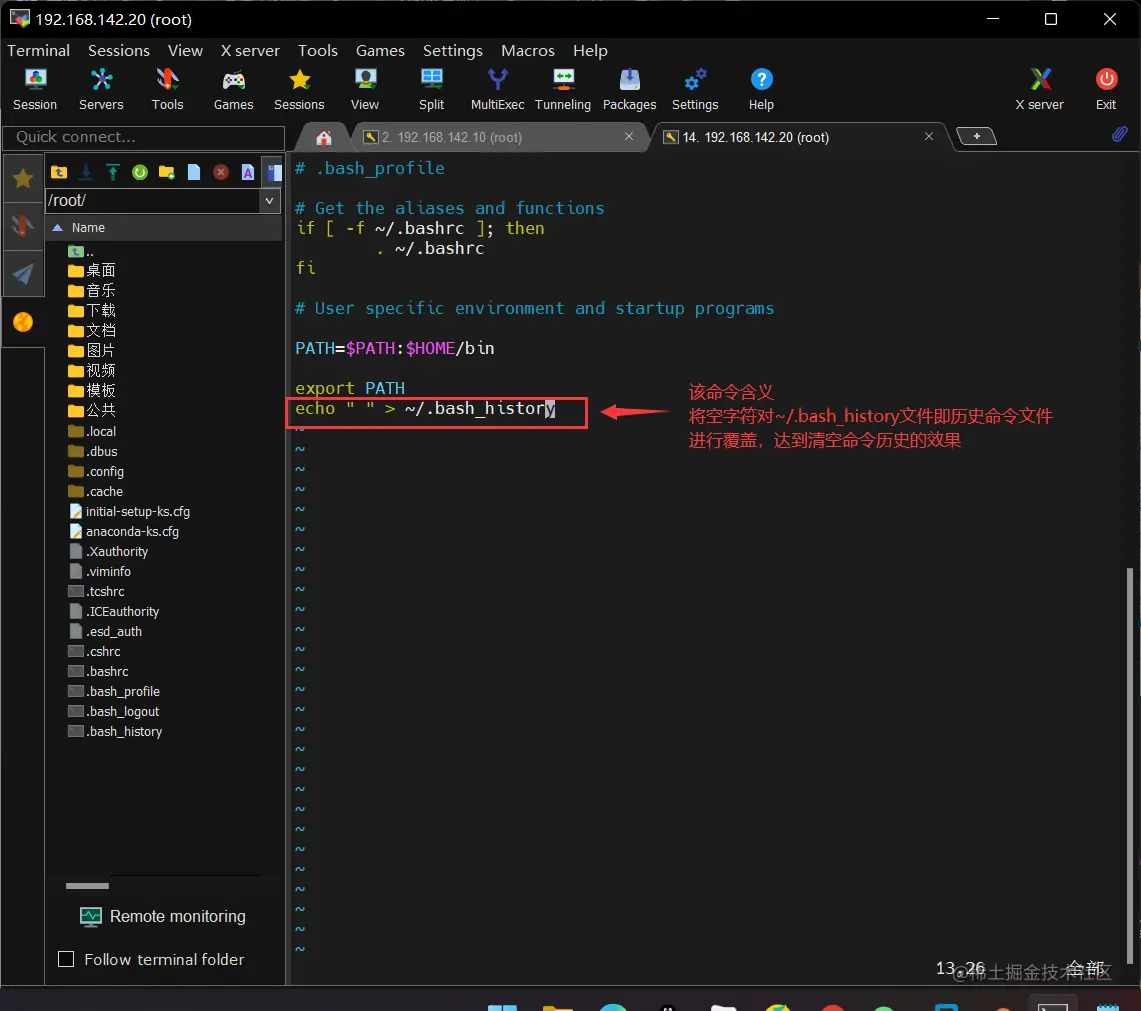Click the red delete icon in SFTP toolbar
The width and height of the screenshot is (1141, 1011).
(220, 172)
